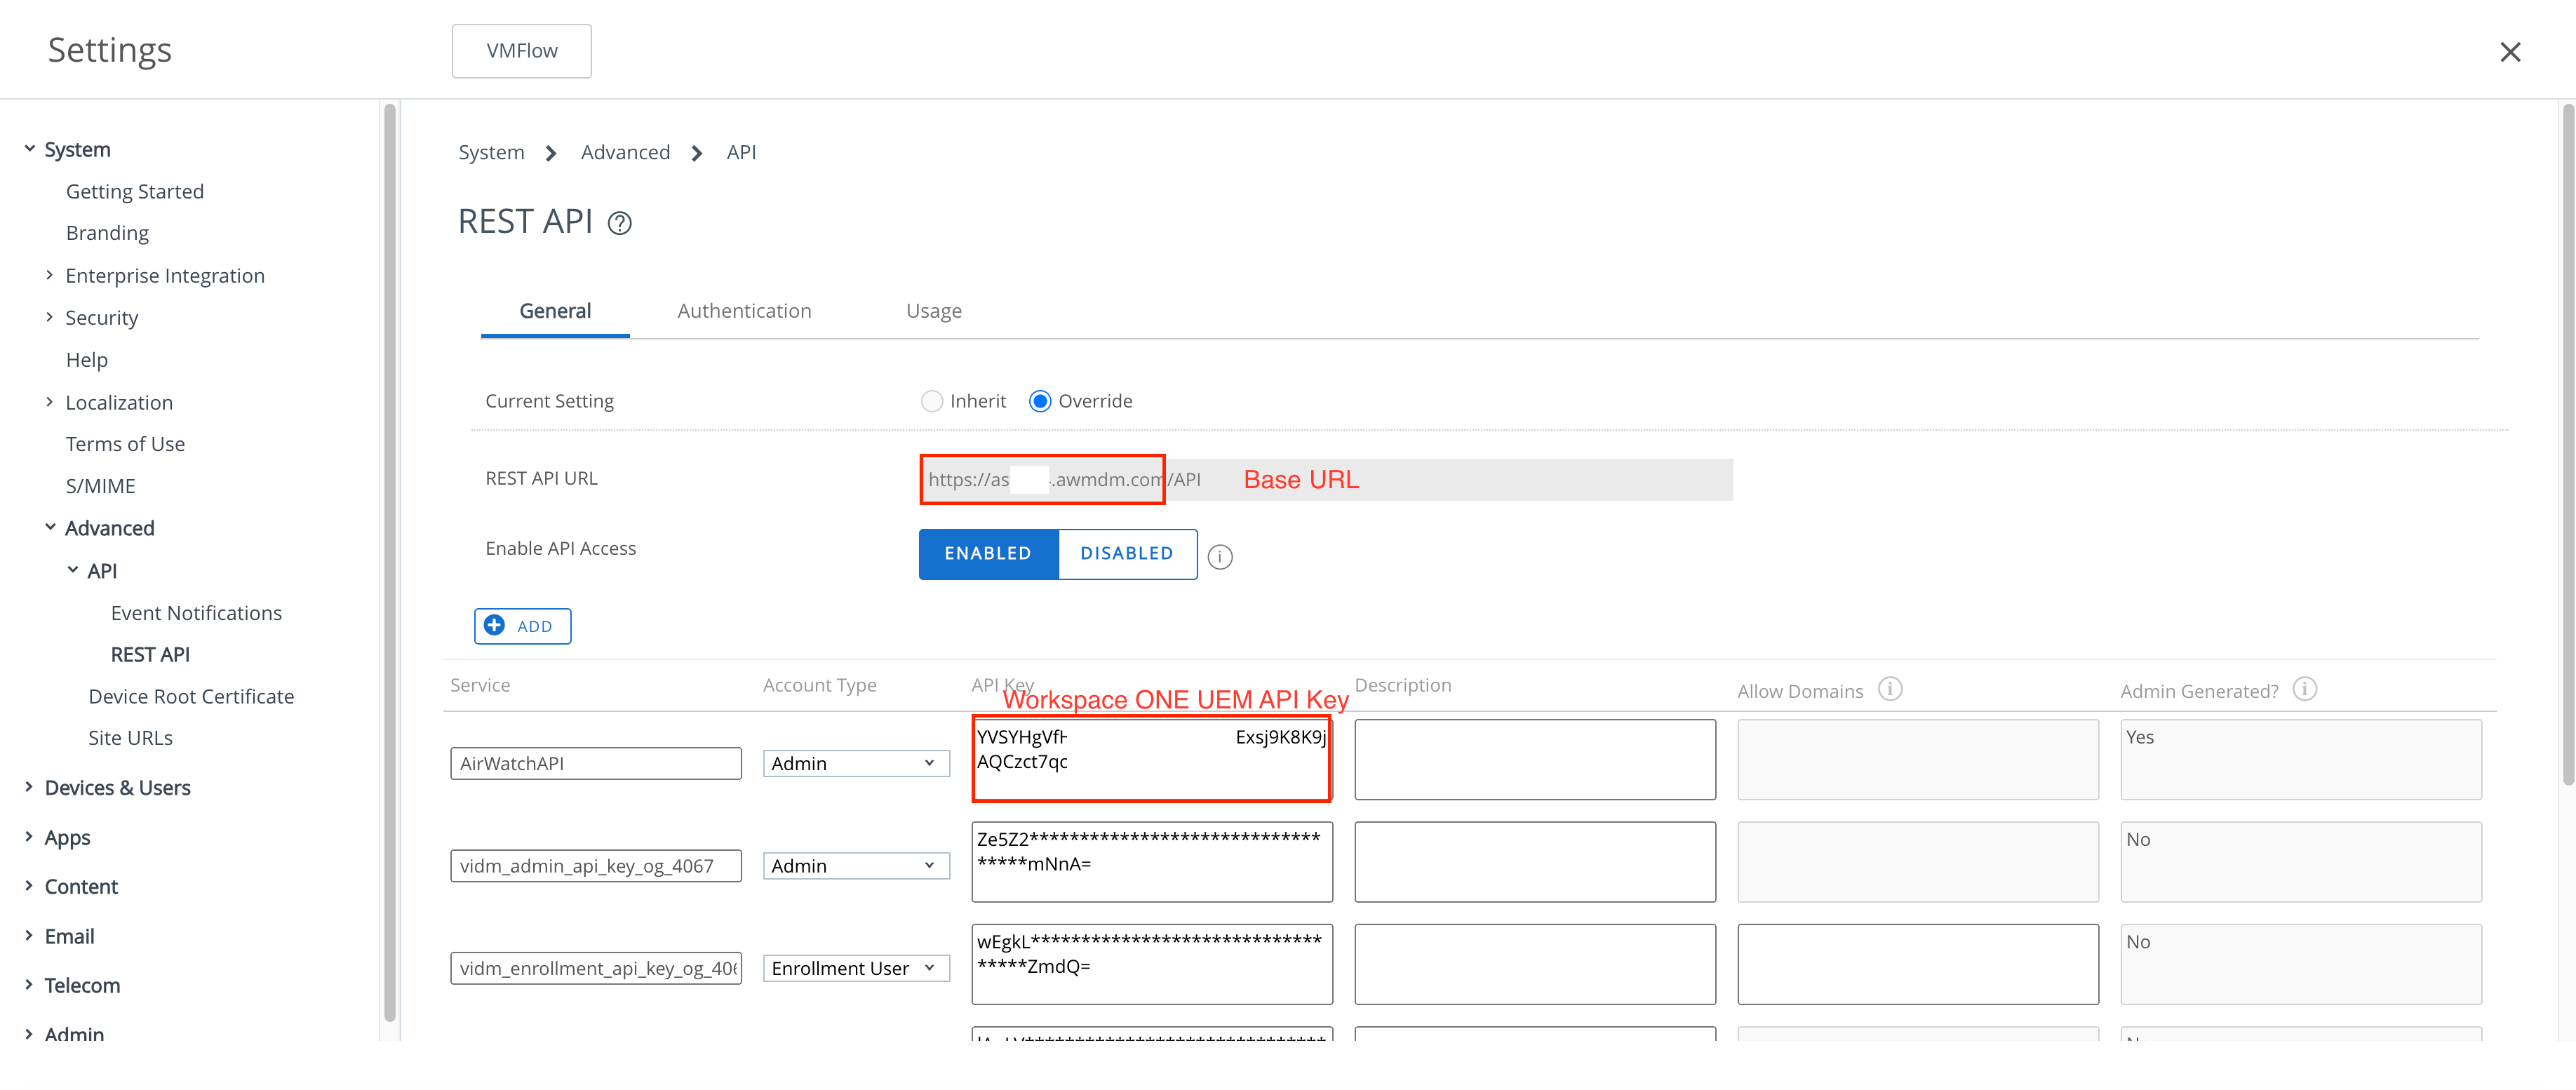Close the Settings screen
2576x1090 pixels.
(2510, 52)
